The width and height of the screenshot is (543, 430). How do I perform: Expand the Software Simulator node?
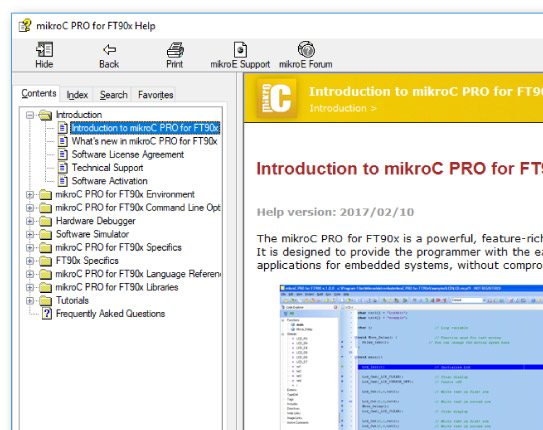[30, 234]
